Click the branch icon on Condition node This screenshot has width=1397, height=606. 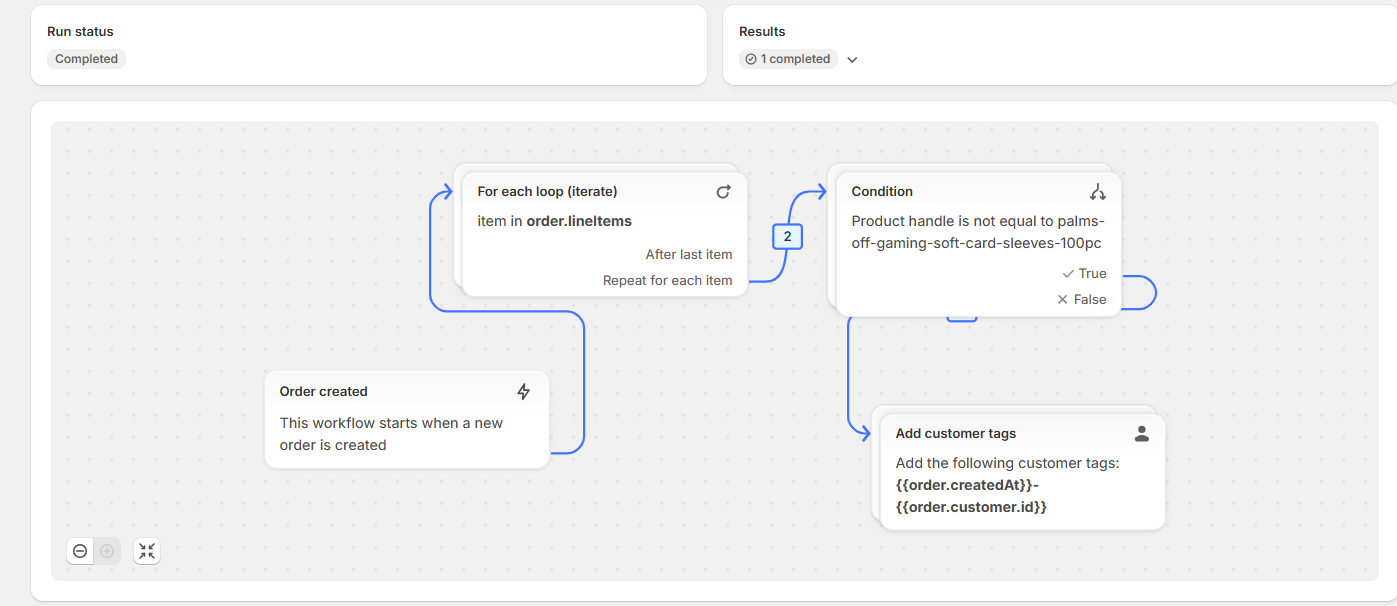coord(1098,191)
